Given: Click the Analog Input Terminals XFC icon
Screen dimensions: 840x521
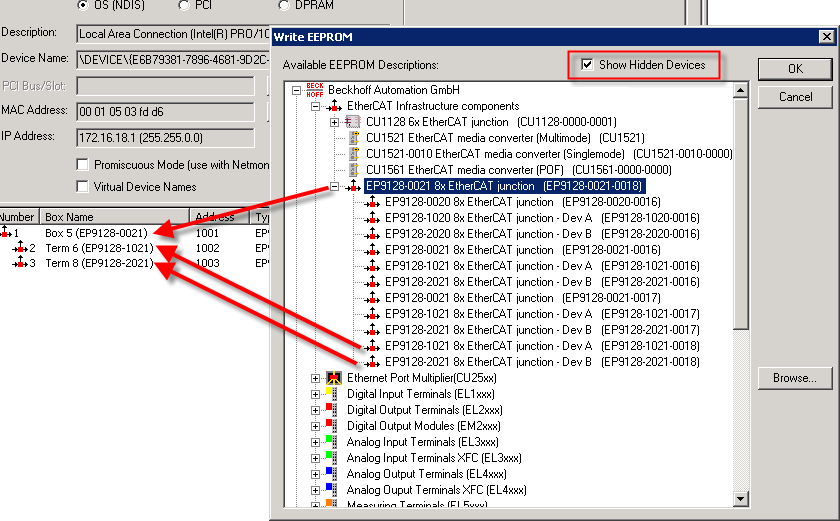Looking at the screenshot, I should point(332,458).
